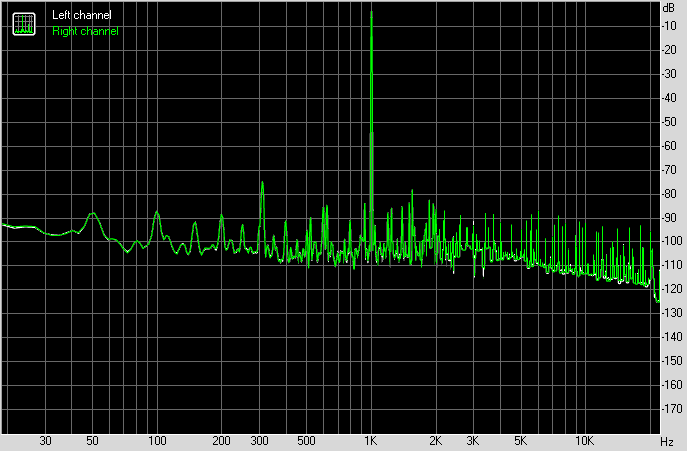The image size is (687, 451).
Task: Click the 50 frequency axis label
Action: [92, 440]
